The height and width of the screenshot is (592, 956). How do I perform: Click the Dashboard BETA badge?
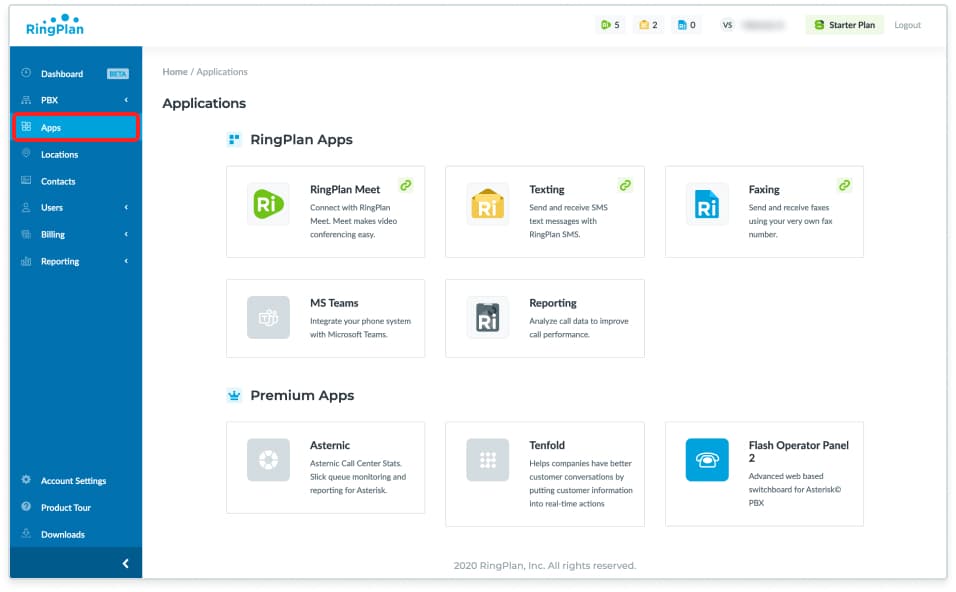point(118,74)
